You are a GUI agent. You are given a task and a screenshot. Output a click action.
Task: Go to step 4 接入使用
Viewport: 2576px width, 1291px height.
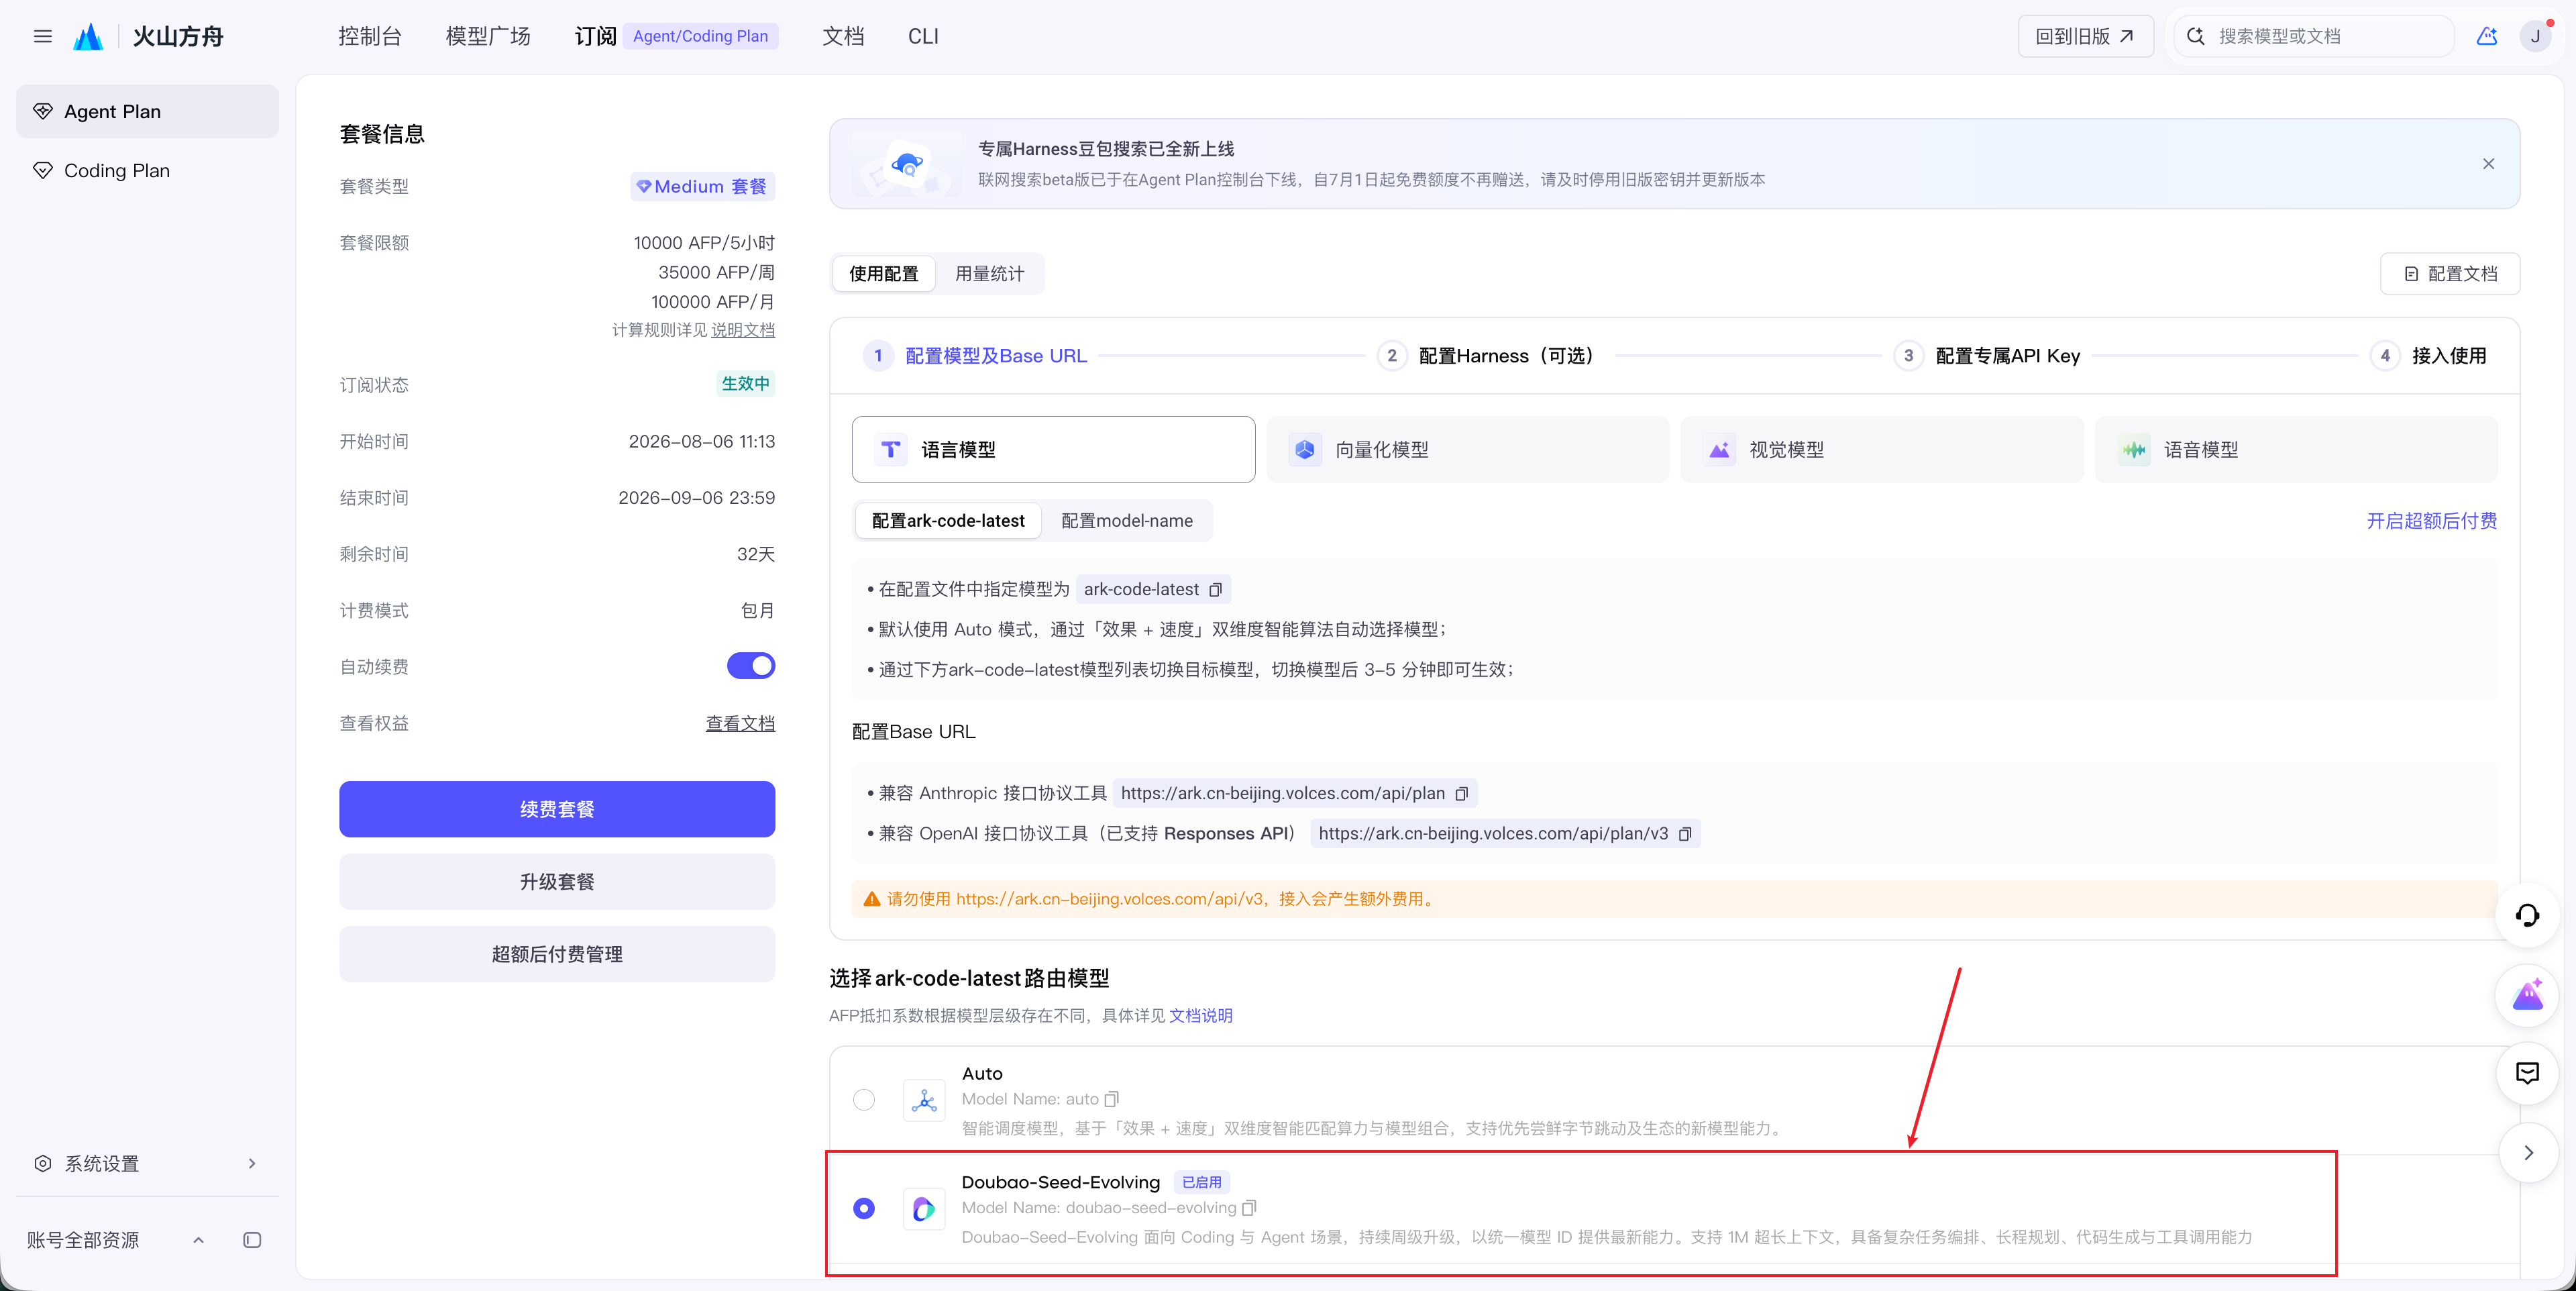pos(2428,356)
